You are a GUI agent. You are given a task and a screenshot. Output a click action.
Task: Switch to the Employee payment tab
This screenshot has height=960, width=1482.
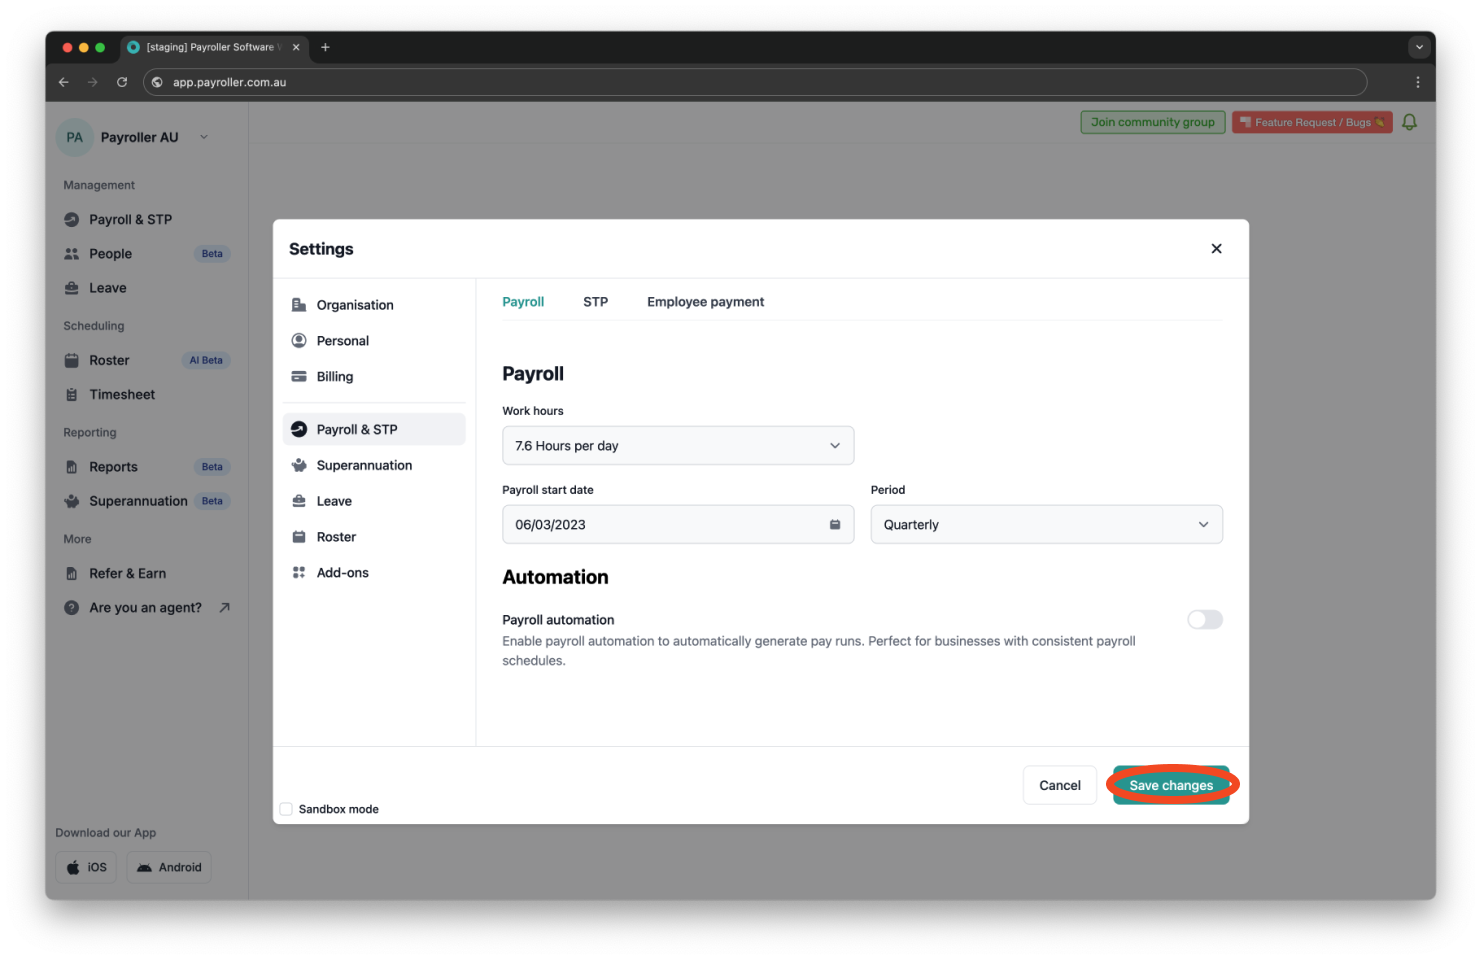(705, 302)
